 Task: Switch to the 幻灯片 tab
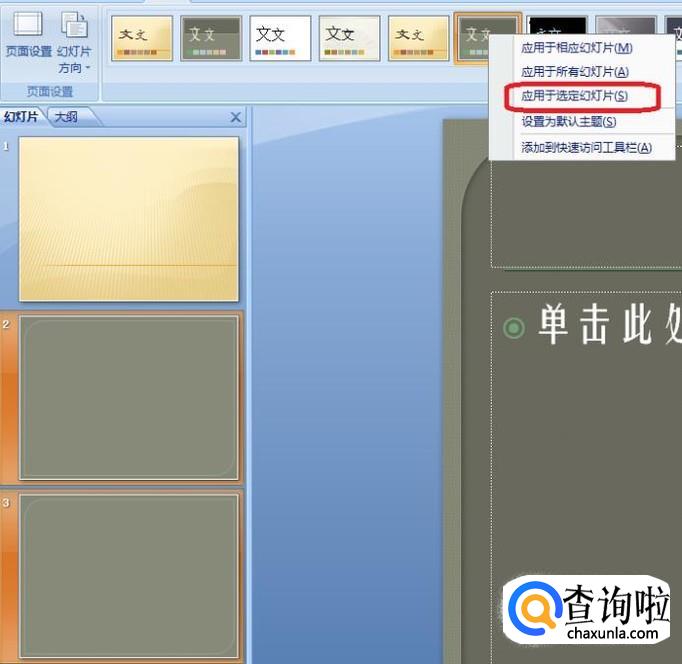pos(21,117)
